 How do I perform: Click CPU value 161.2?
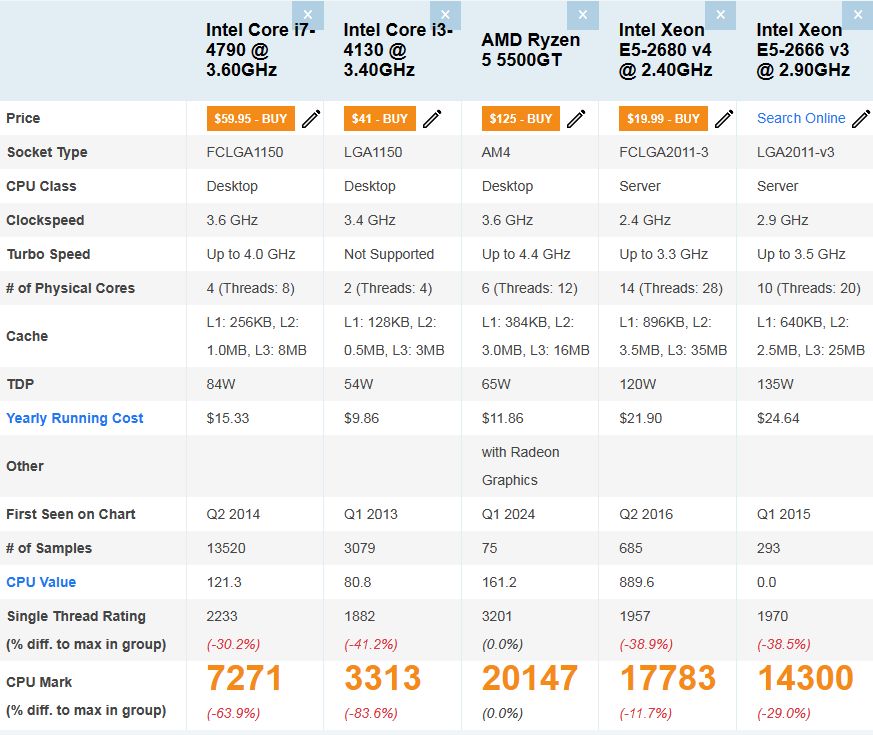[x=499, y=582]
